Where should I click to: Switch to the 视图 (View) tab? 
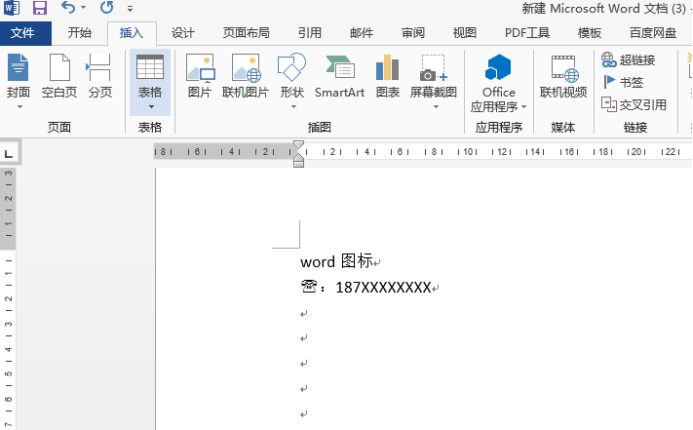click(464, 33)
